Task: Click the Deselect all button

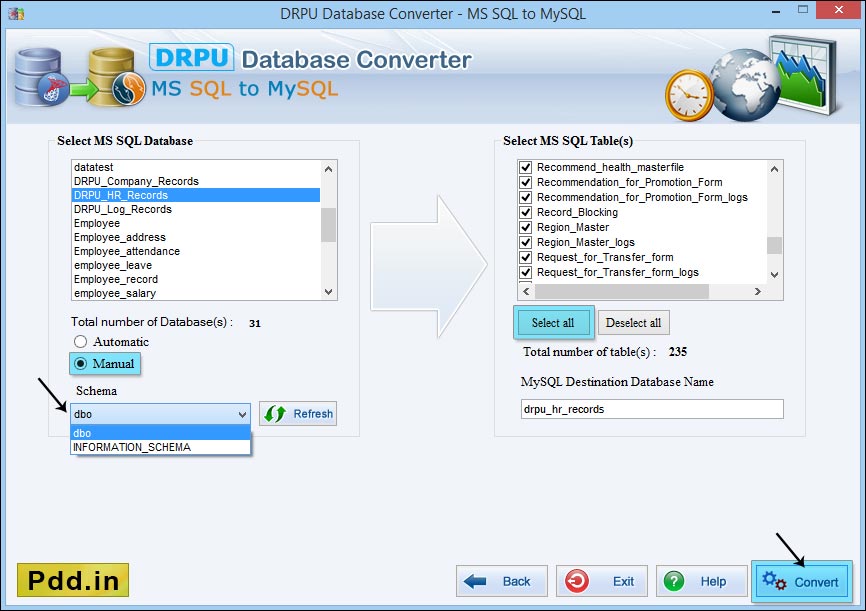Action: point(633,323)
